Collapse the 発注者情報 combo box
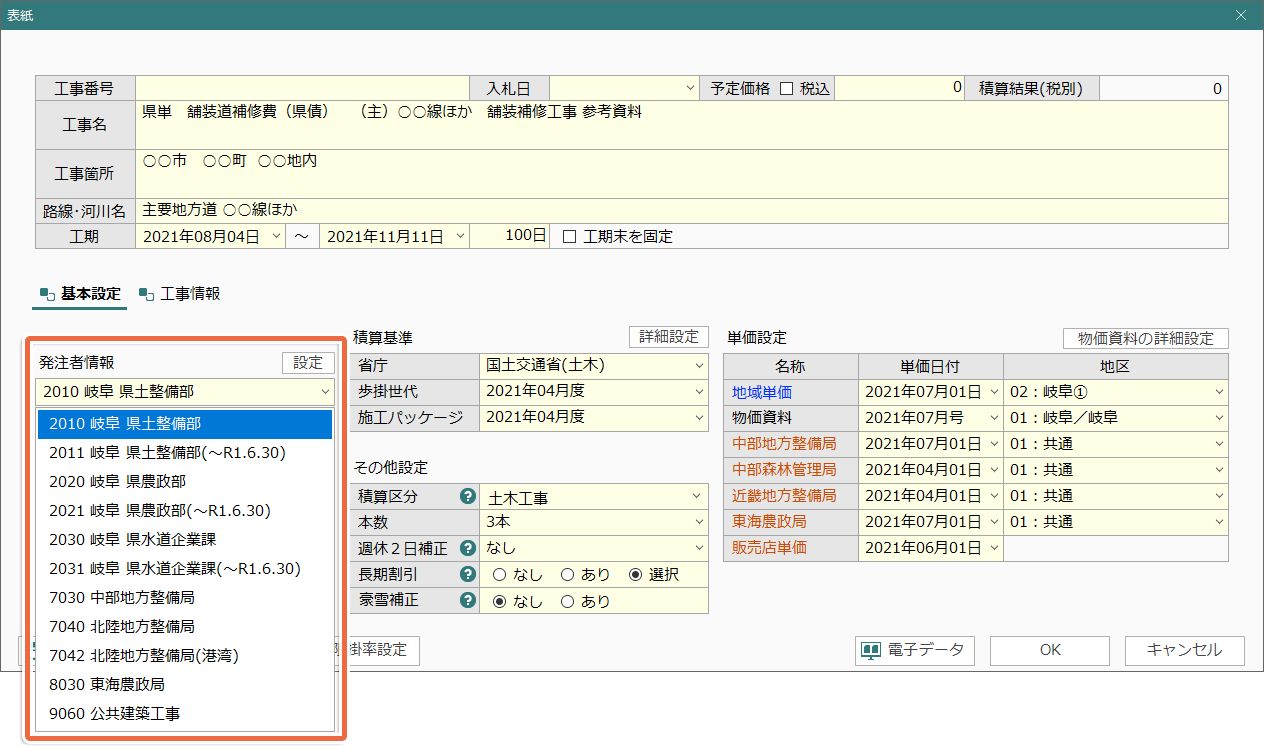The width and height of the screenshot is (1264, 750). point(326,391)
